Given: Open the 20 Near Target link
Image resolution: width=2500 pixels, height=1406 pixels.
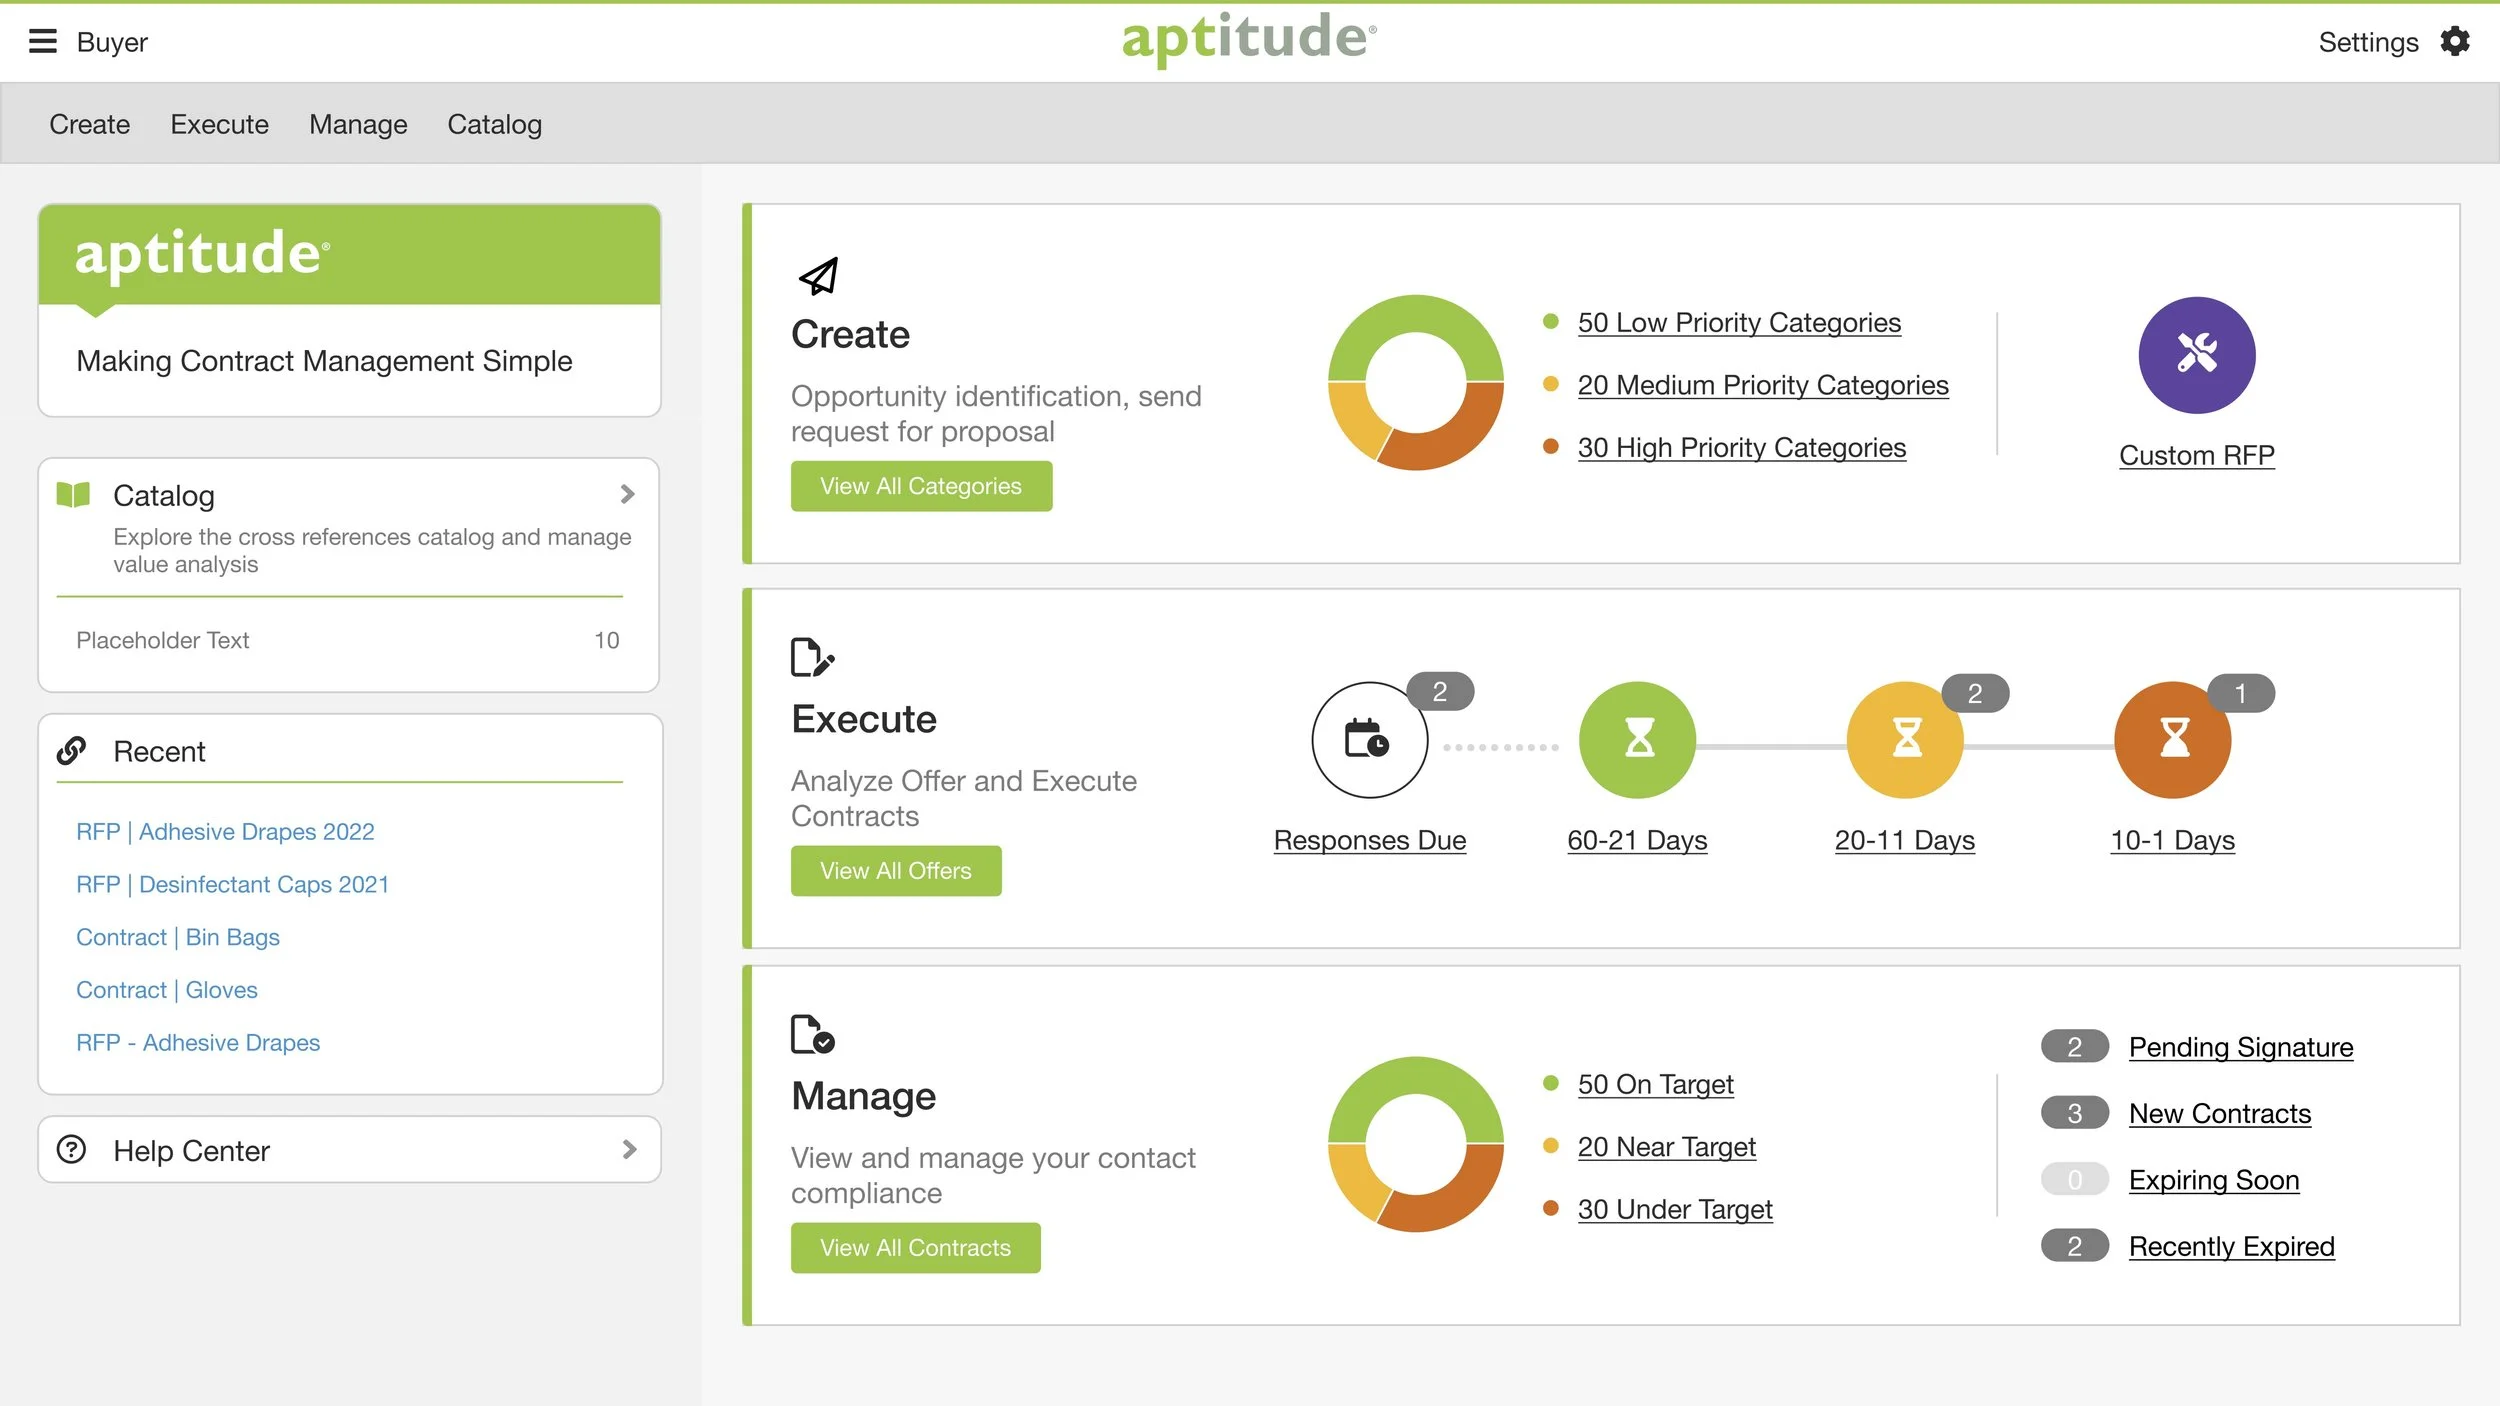Looking at the screenshot, I should [x=1666, y=1147].
